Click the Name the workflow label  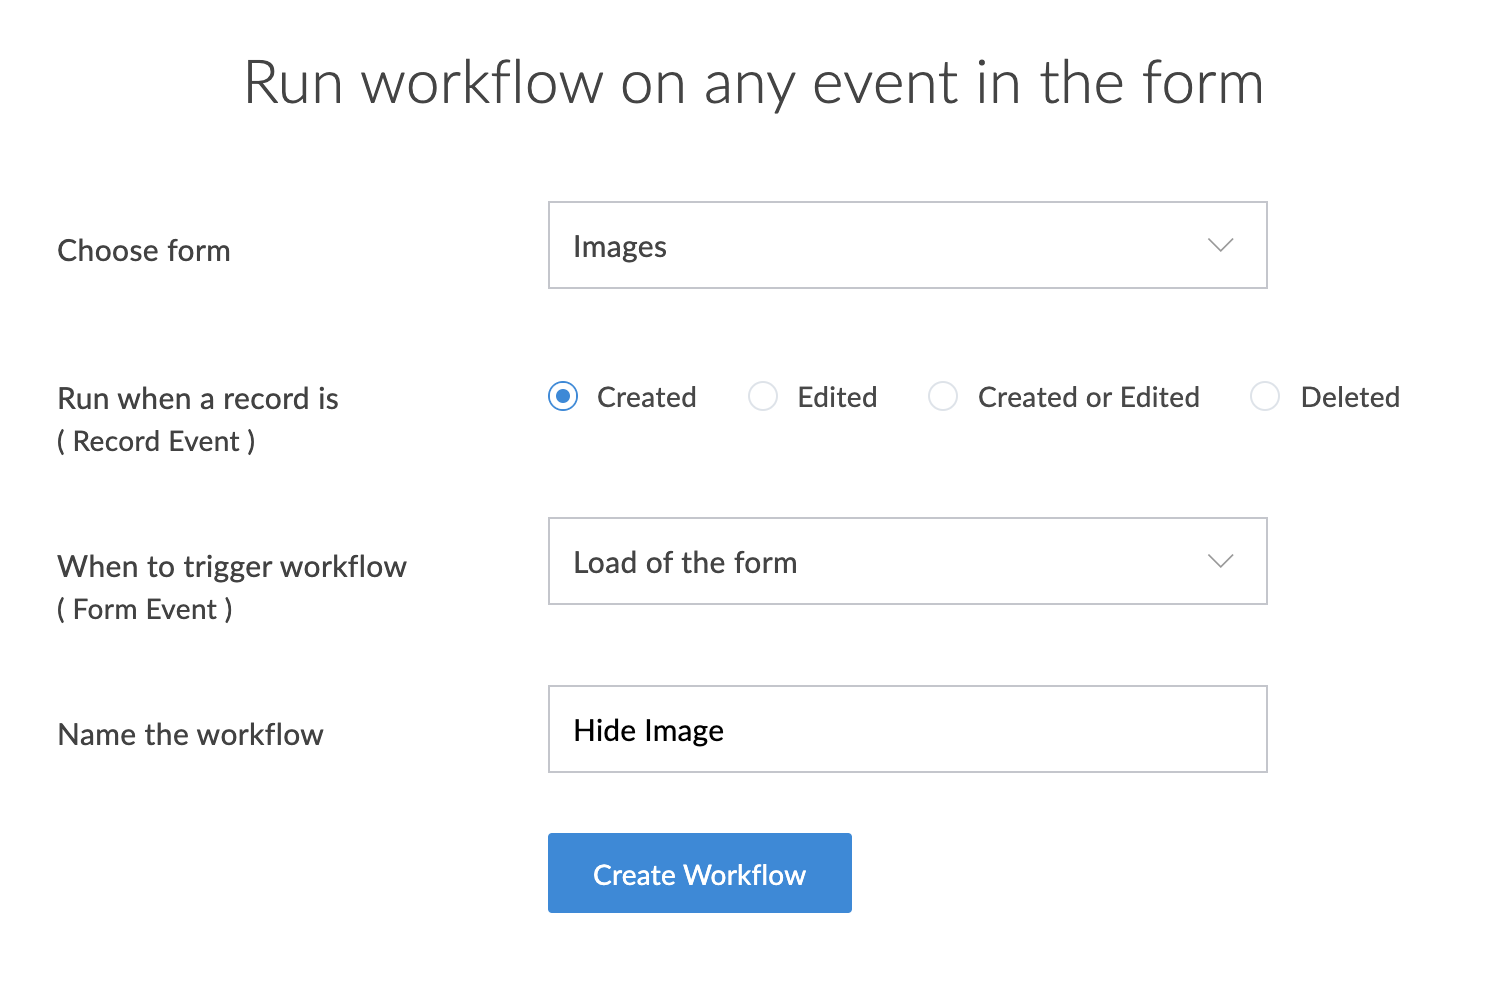point(190,735)
